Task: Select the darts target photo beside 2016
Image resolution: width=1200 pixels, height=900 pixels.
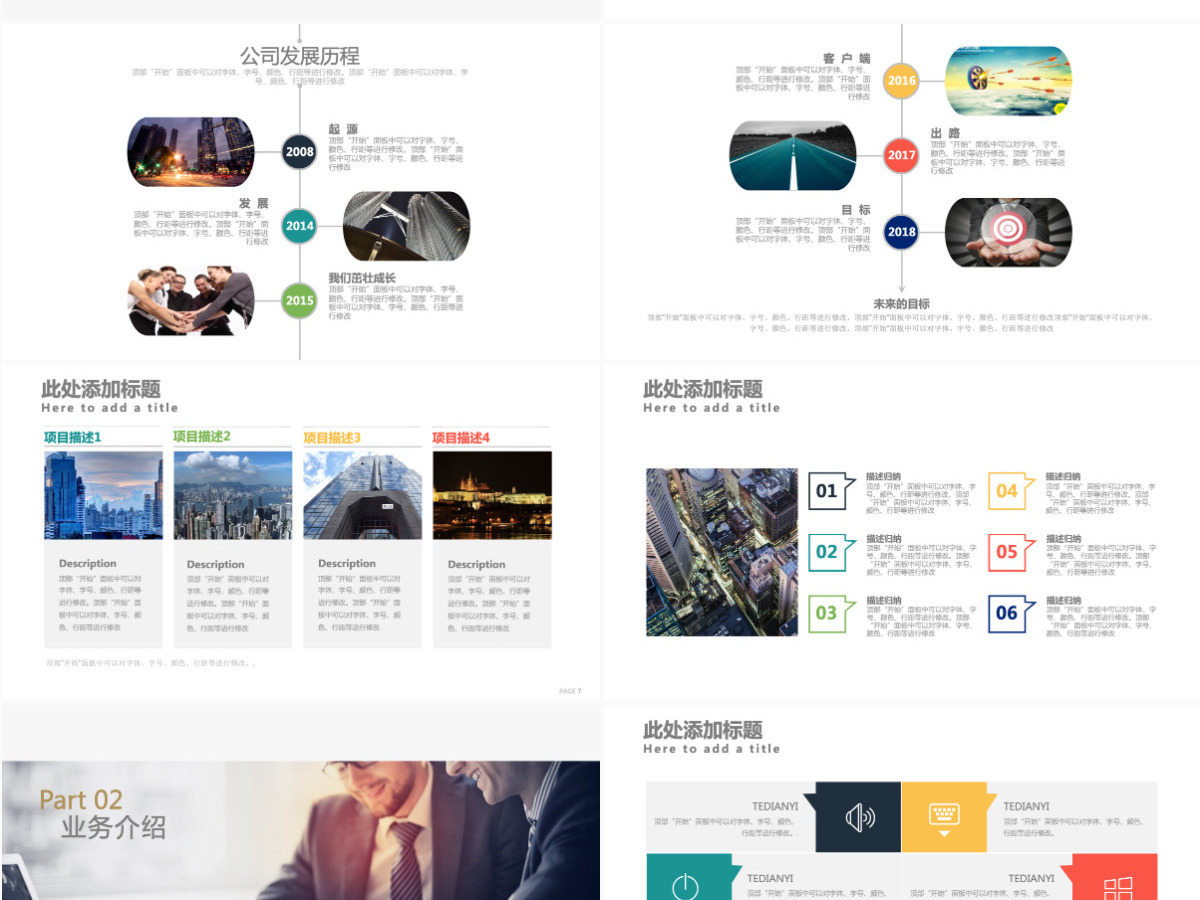Action: tap(1009, 81)
